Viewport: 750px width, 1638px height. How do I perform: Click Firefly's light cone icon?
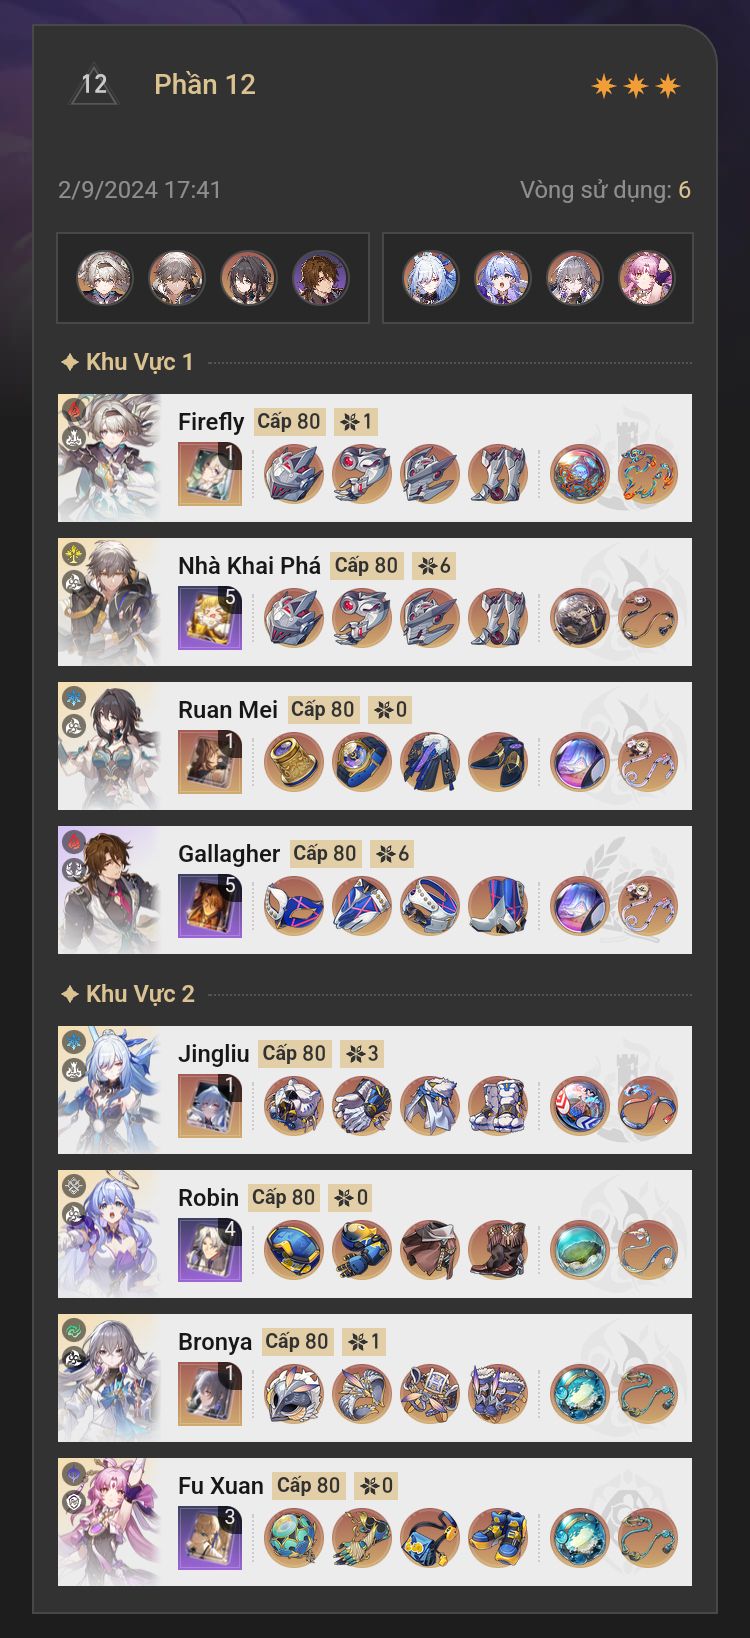pos(210,474)
